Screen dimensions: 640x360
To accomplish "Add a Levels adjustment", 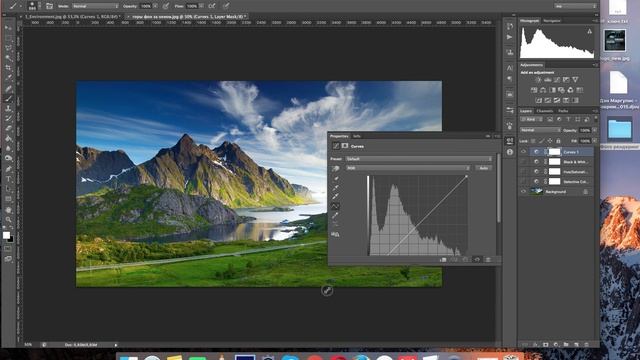I will (548, 80).
